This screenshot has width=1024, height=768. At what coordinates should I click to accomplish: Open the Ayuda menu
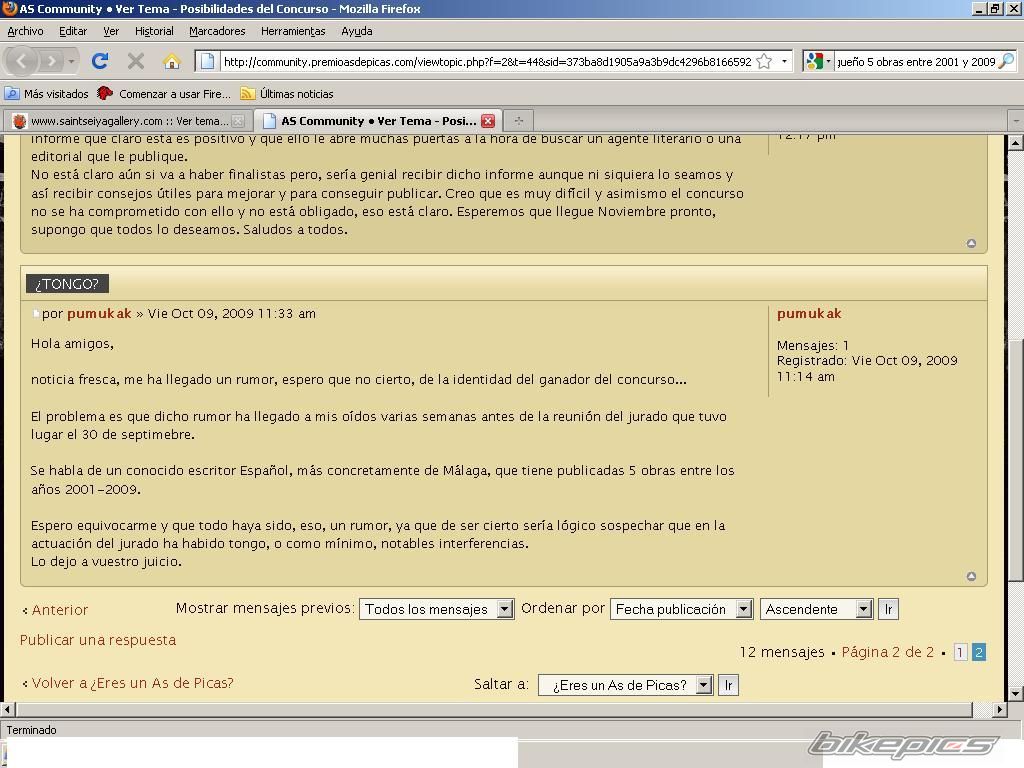[357, 31]
